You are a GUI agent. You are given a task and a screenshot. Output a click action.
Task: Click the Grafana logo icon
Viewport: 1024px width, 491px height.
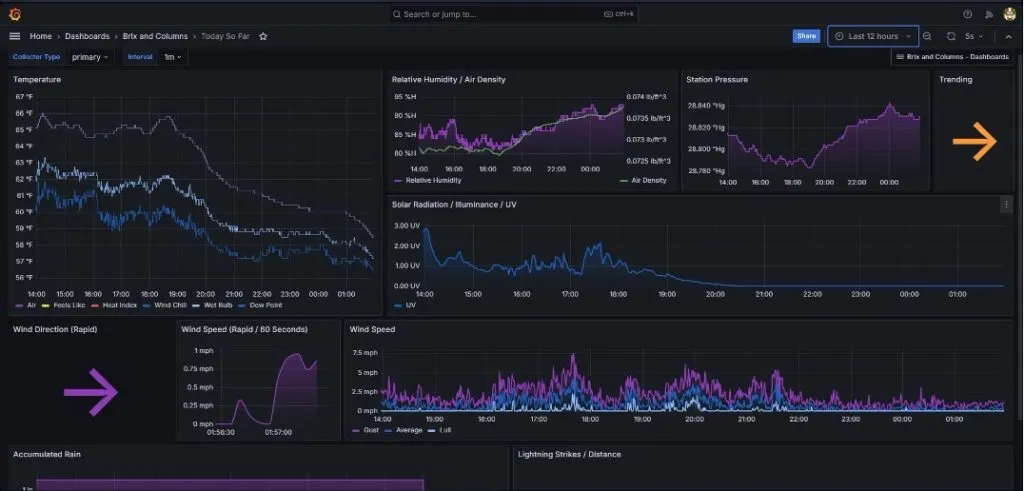click(14, 14)
